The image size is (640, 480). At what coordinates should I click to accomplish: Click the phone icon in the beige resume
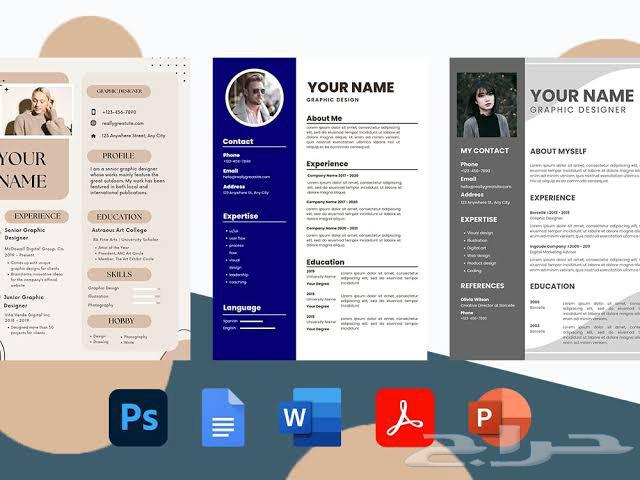coord(93,112)
